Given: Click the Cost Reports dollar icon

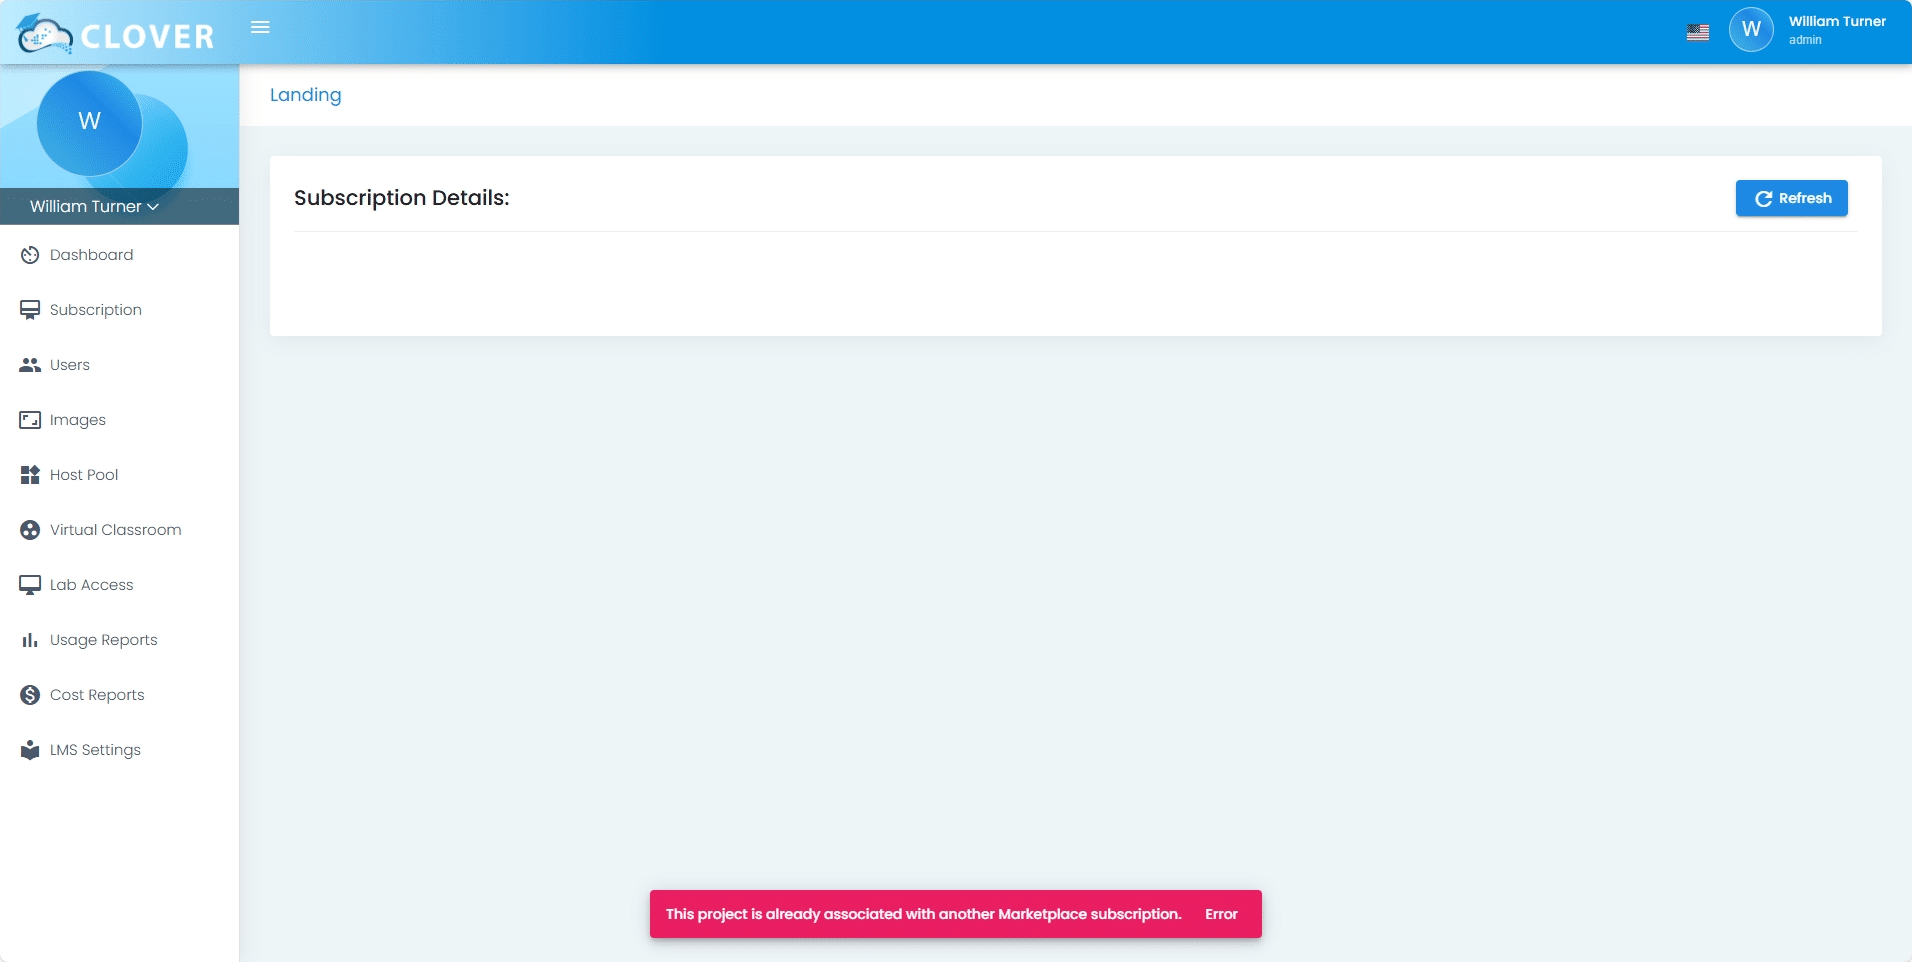Looking at the screenshot, I should (30, 695).
